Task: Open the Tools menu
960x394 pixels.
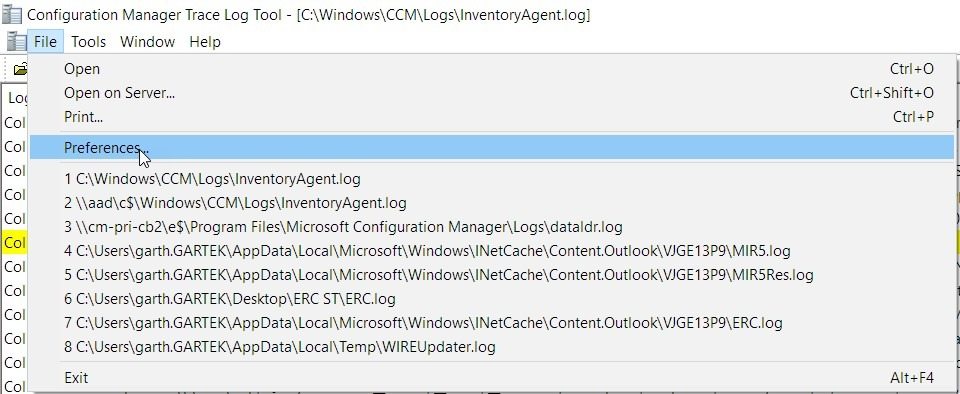Action: click(88, 42)
